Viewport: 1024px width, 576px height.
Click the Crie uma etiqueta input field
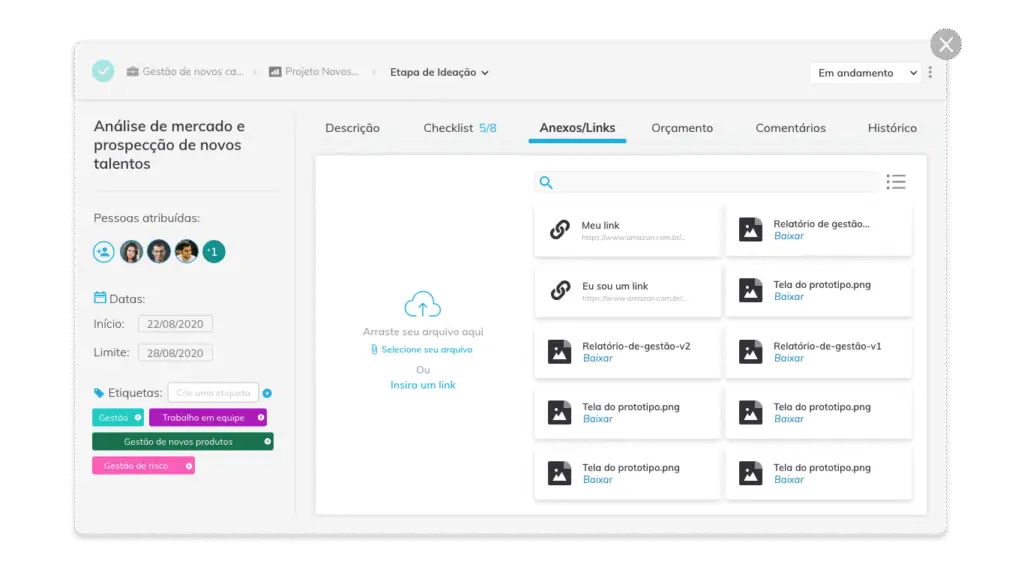click(x=213, y=393)
